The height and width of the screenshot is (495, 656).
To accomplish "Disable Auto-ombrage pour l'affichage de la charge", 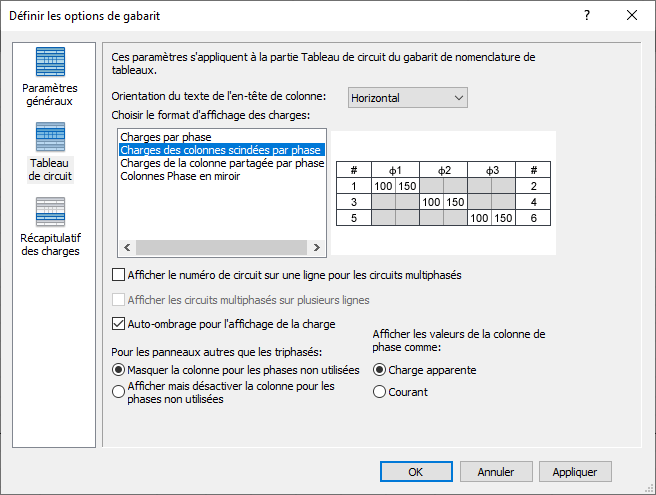I will (x=120, y=324).
